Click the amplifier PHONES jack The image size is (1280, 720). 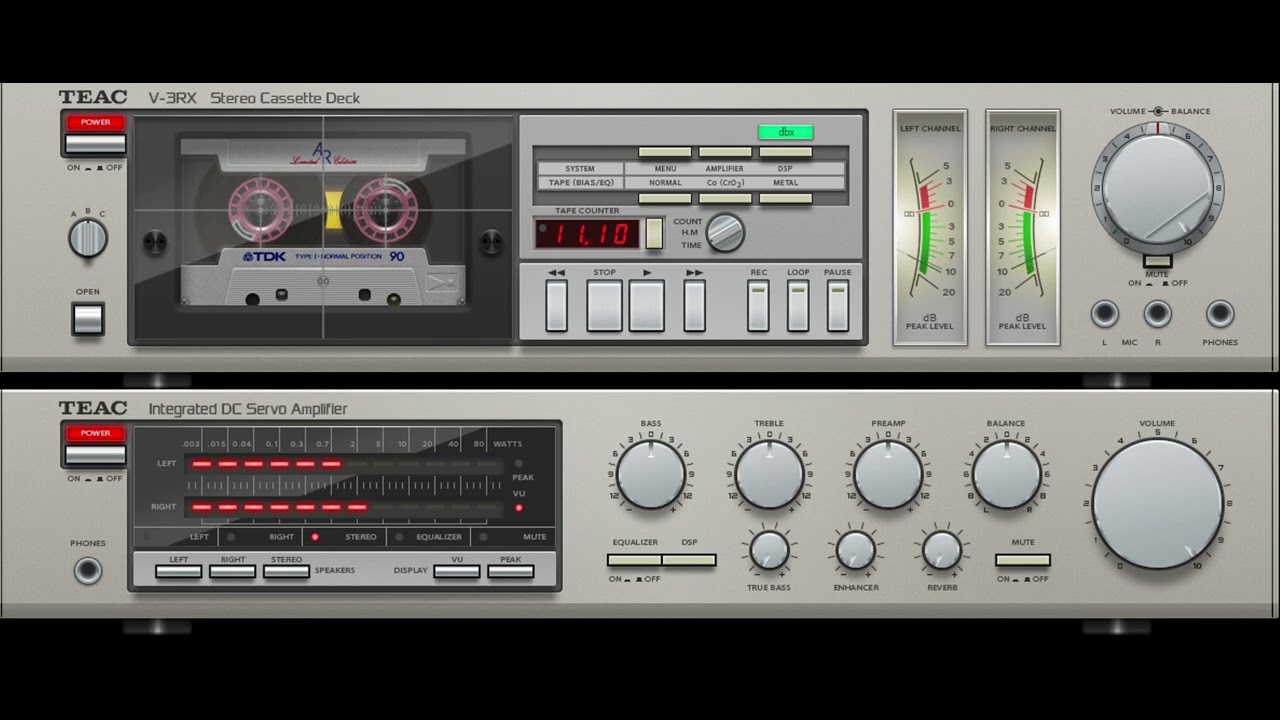coord(88,571)
